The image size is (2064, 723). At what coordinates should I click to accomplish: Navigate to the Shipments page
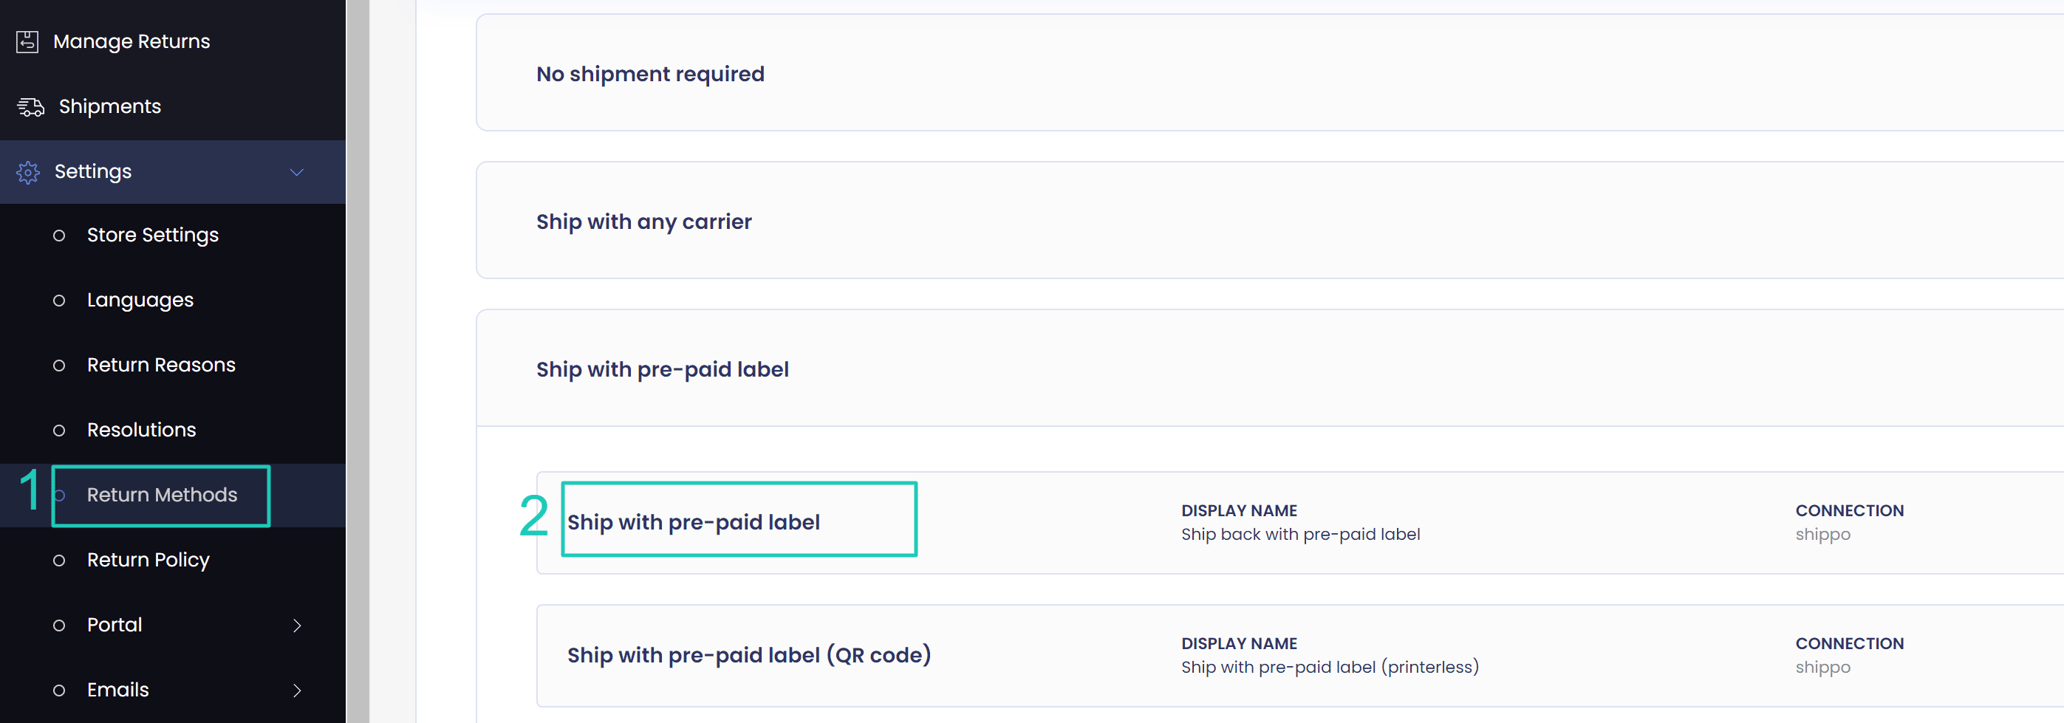click(110, 106)
